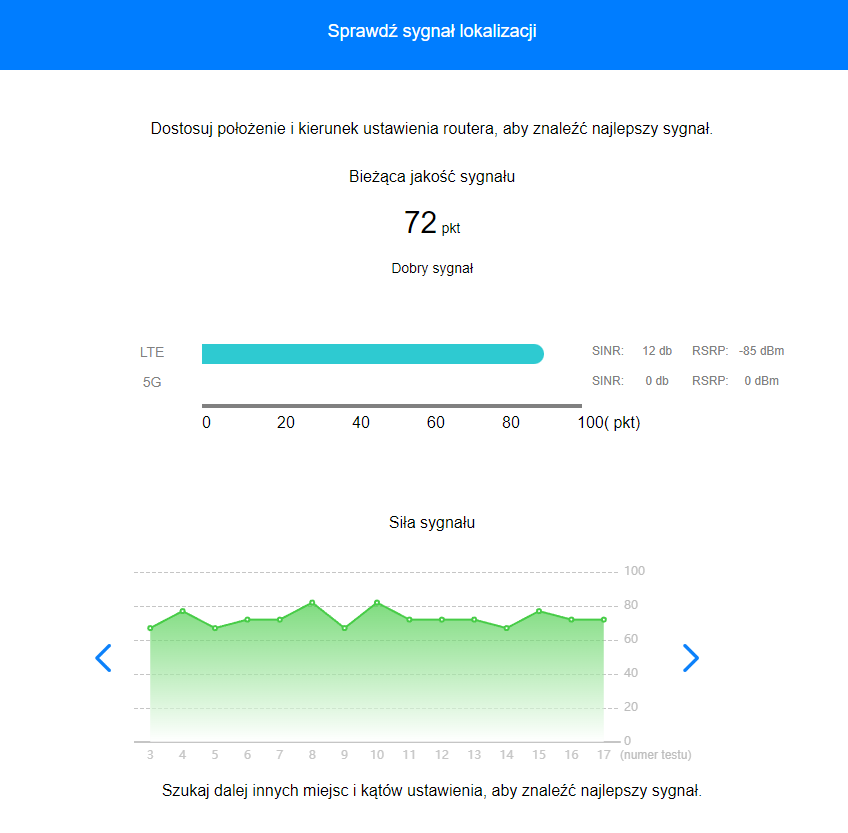Screen dimensions: 848x833
Task: Select the first data point, test 3
Action: [150, 628]
